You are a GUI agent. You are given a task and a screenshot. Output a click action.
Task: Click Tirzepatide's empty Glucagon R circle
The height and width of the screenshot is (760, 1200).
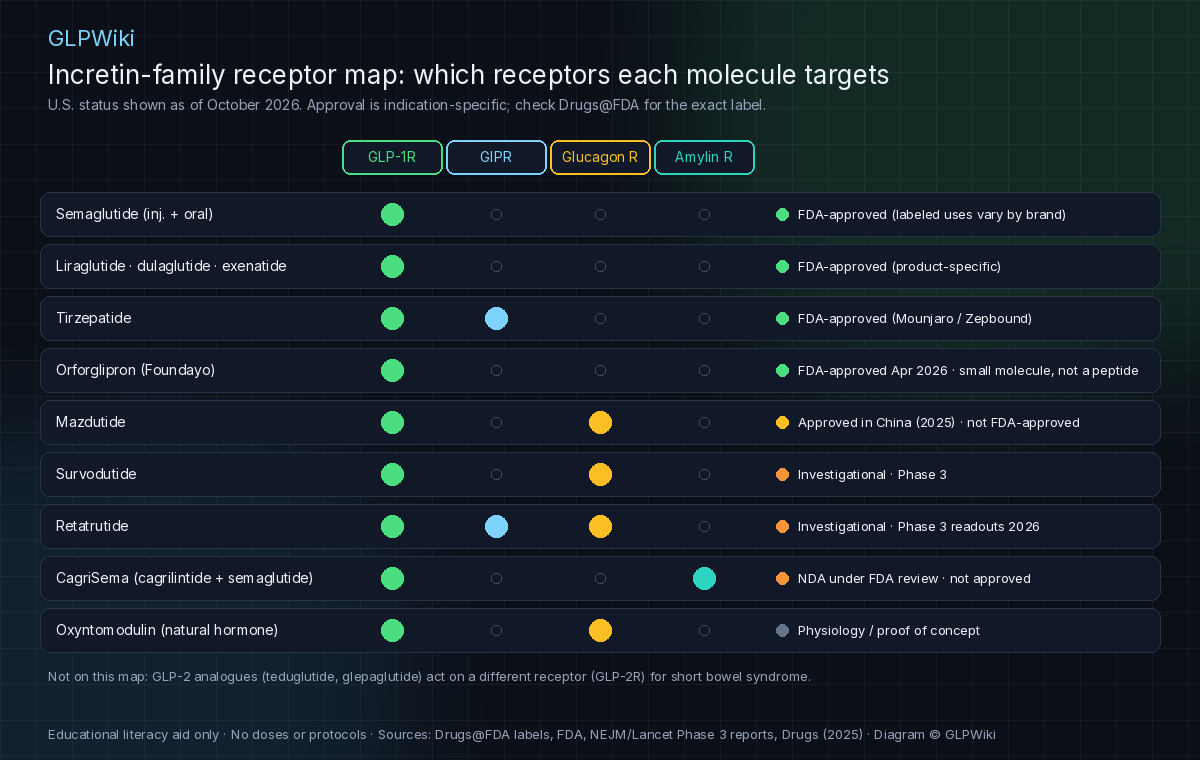600,318
